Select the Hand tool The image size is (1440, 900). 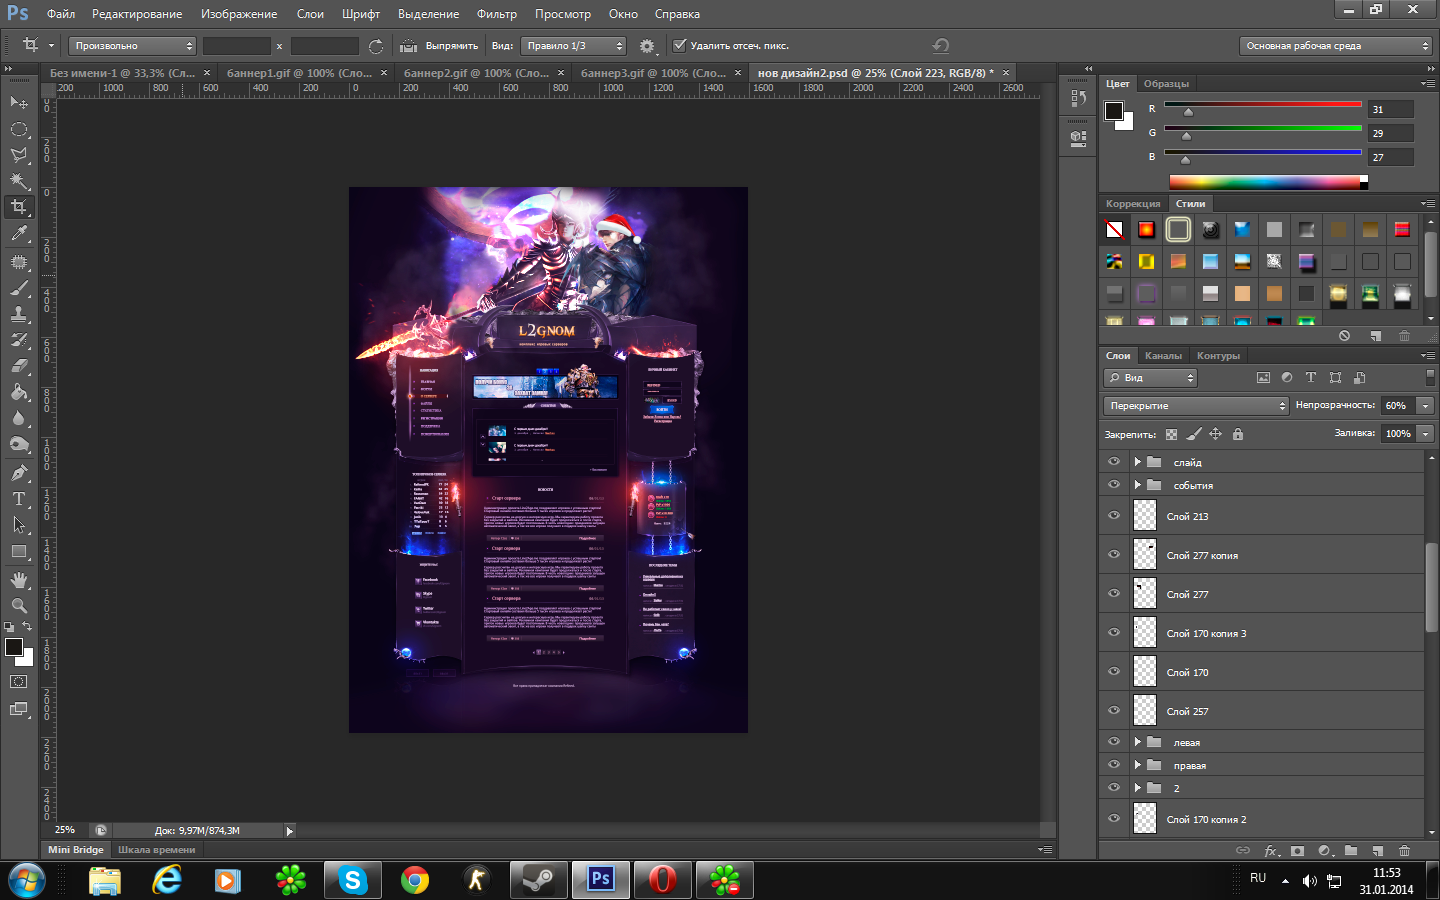click(x=19, y=579)
